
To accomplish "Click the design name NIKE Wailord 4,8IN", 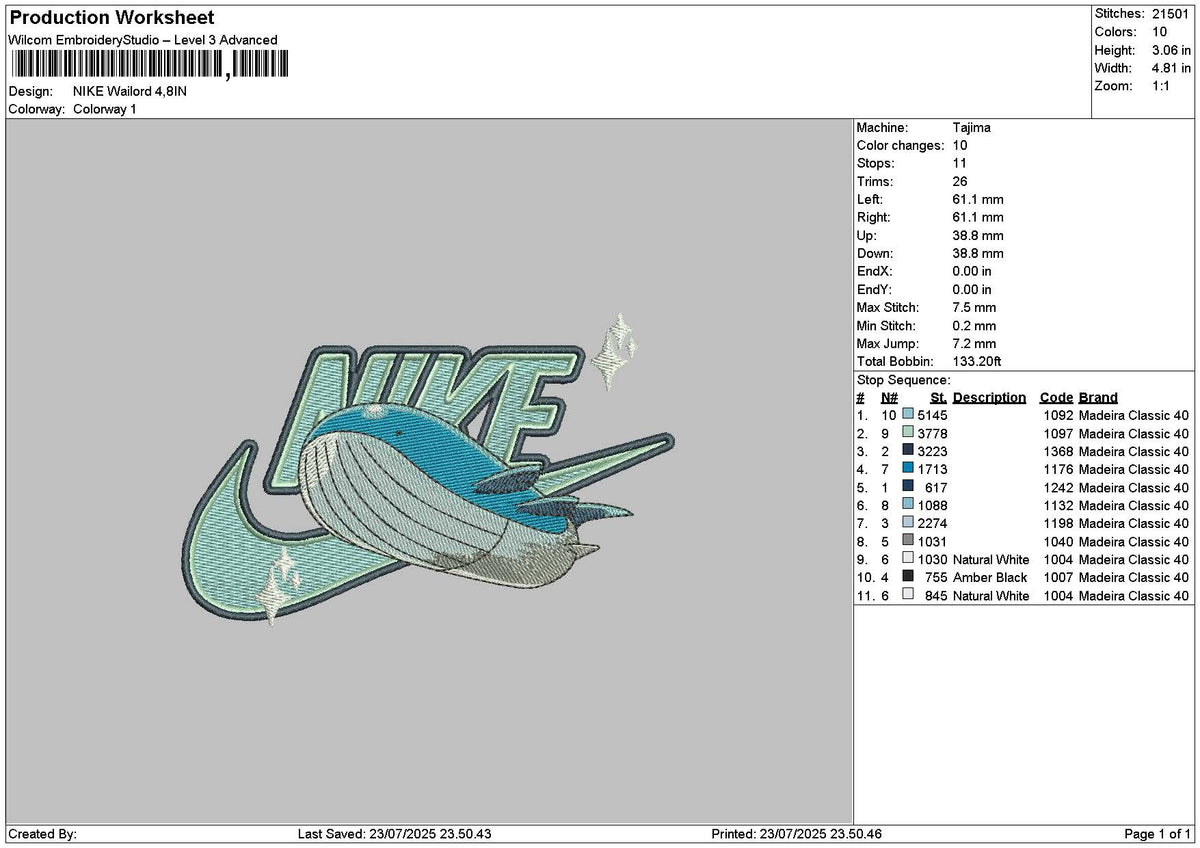I will (x=130, y=91).
